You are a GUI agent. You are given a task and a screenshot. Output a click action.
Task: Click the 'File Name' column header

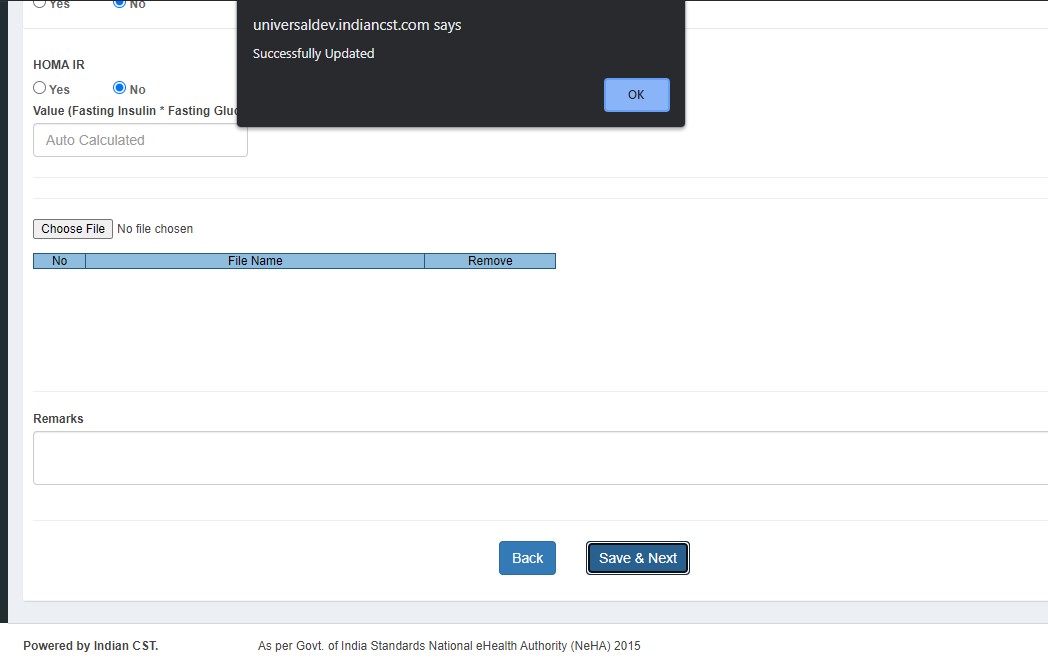tap(255, 261)
